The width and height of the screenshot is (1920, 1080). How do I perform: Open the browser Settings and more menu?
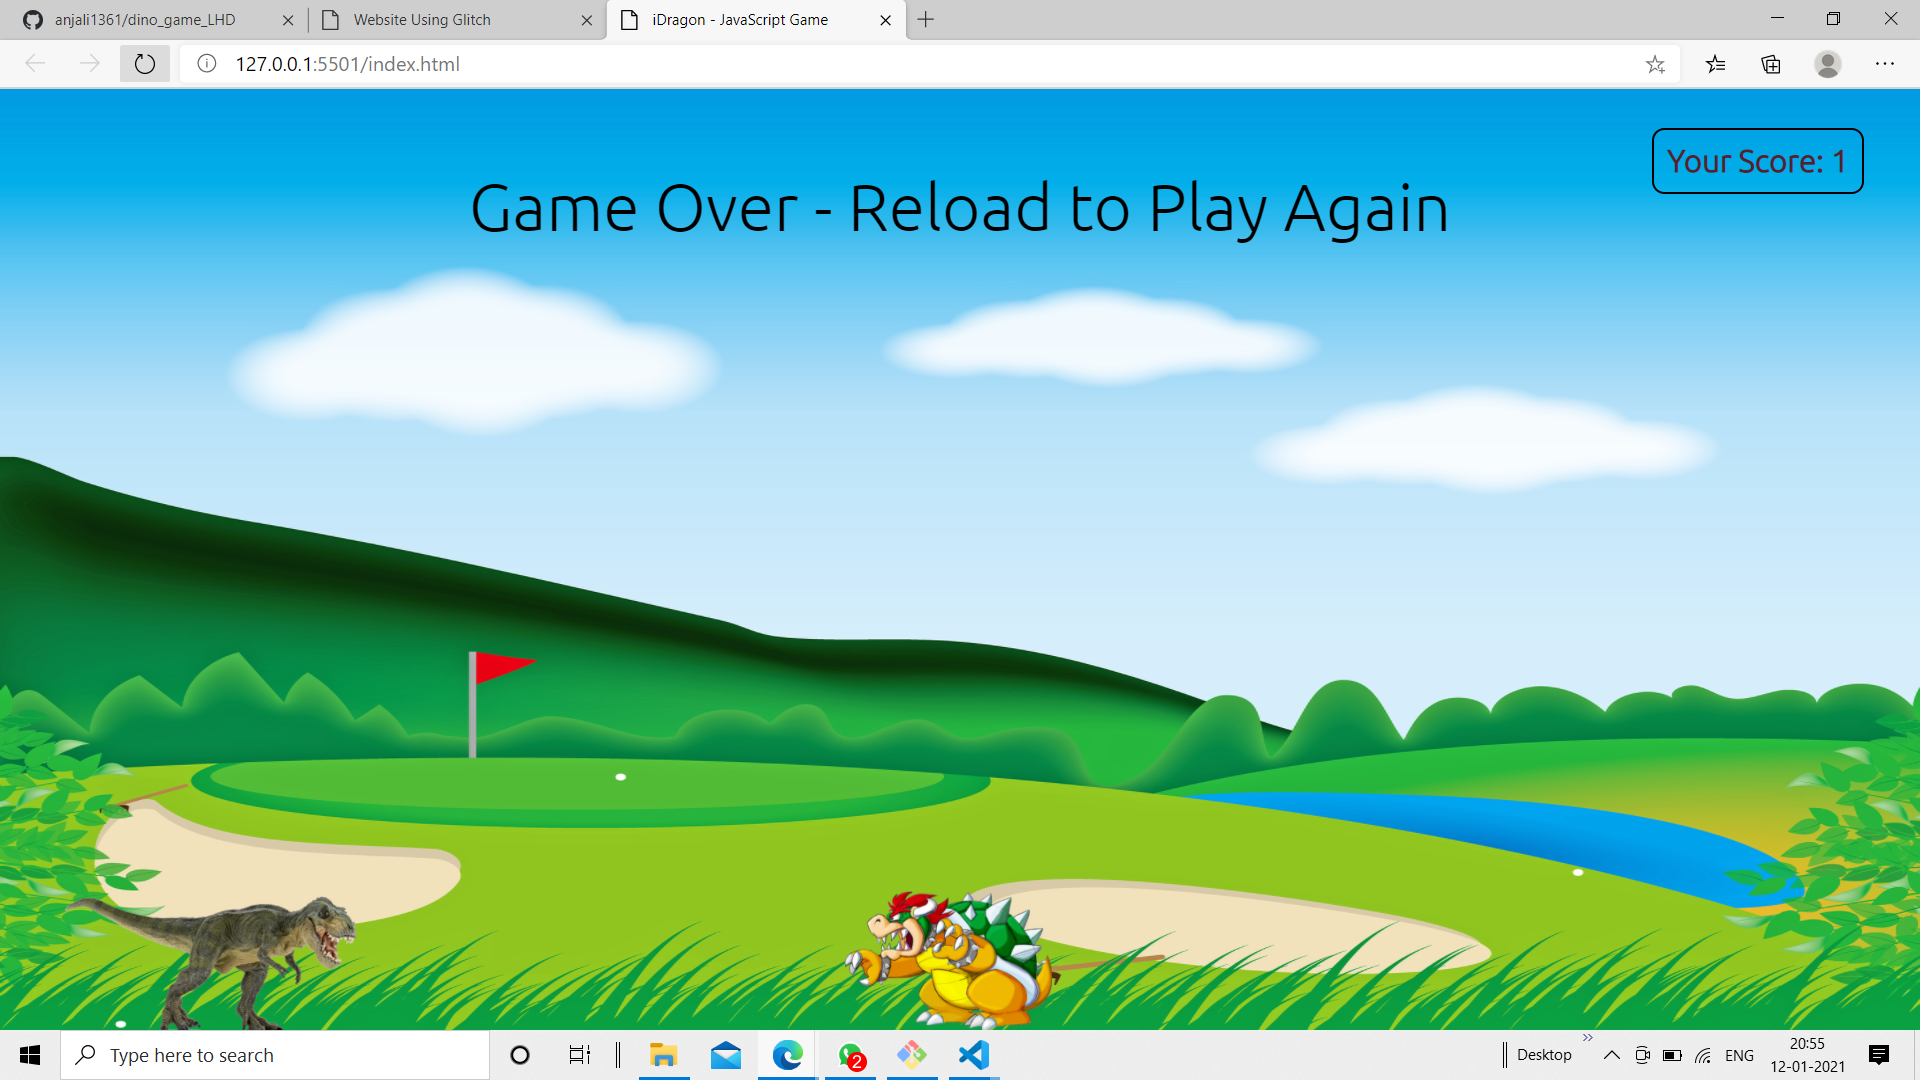pyautogui.click(x=1885, y=64)
